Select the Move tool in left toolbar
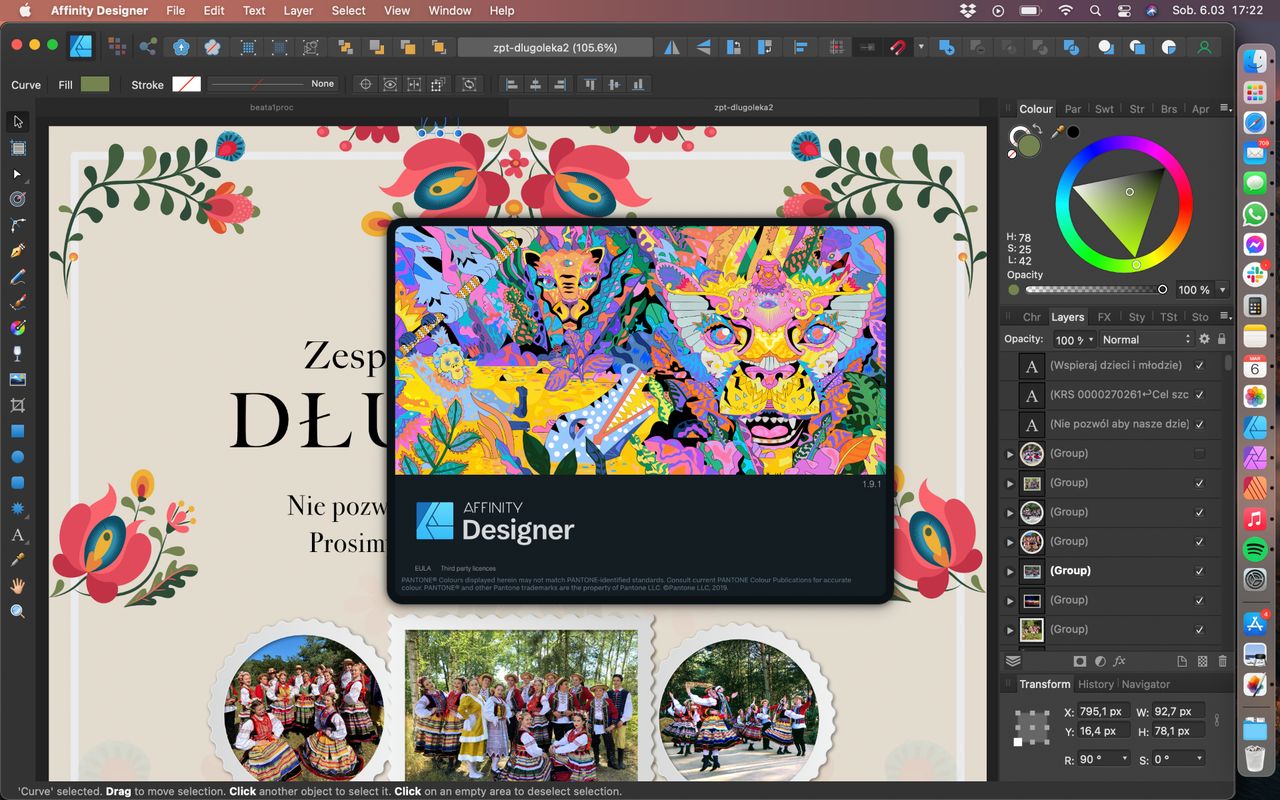 click(x=18, y=122)
